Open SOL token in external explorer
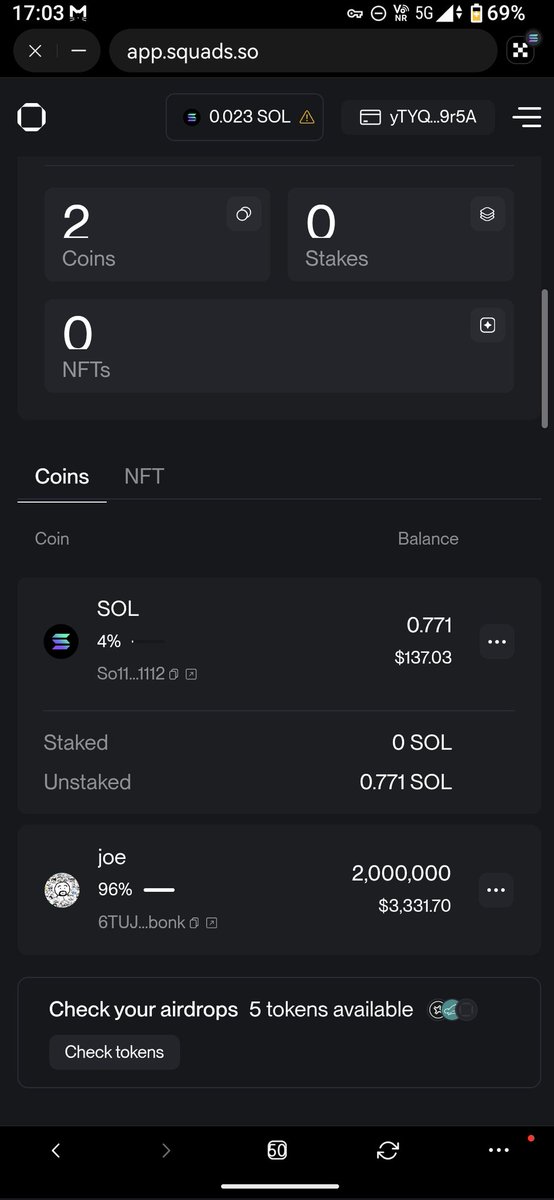This screenshot has width=554, height=1200. [x=191, y=674]
